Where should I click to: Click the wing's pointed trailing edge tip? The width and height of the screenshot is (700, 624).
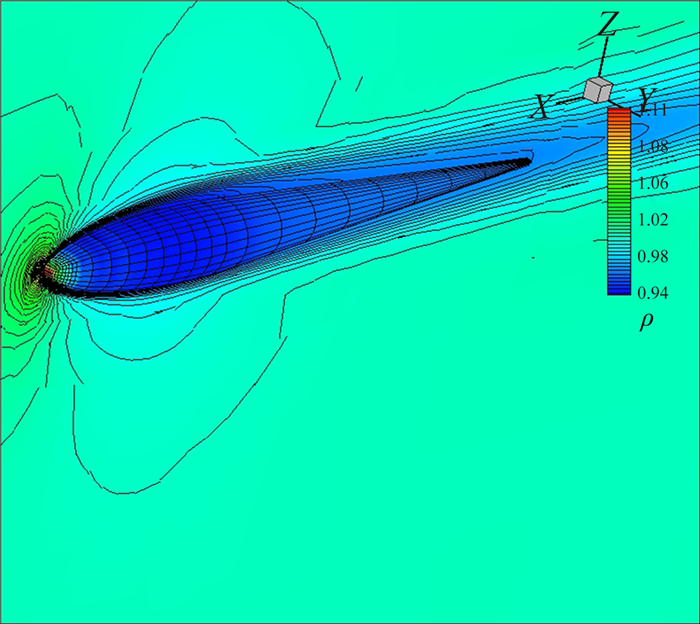tap(528, 159)
